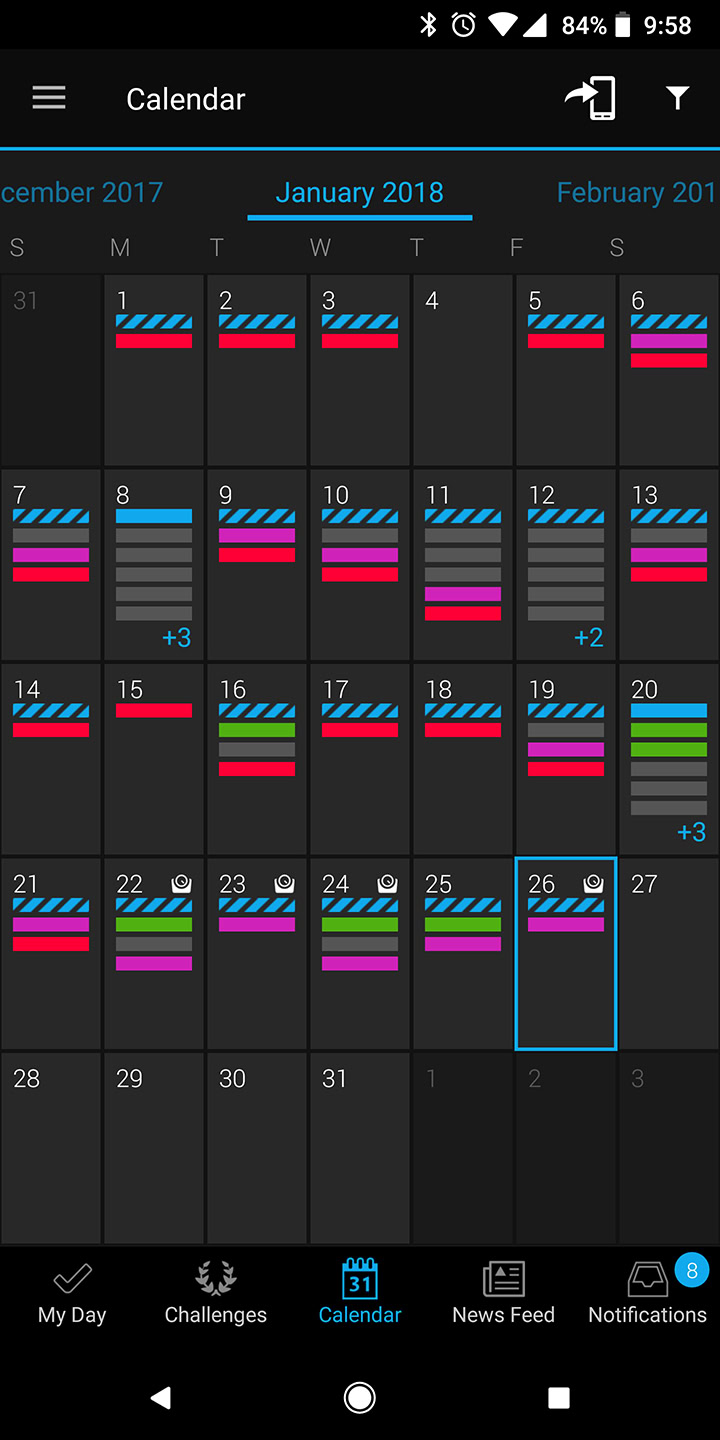Select the January 4 day cell
The height and width of the screenshot is (1440, 720).
(463, 370)
